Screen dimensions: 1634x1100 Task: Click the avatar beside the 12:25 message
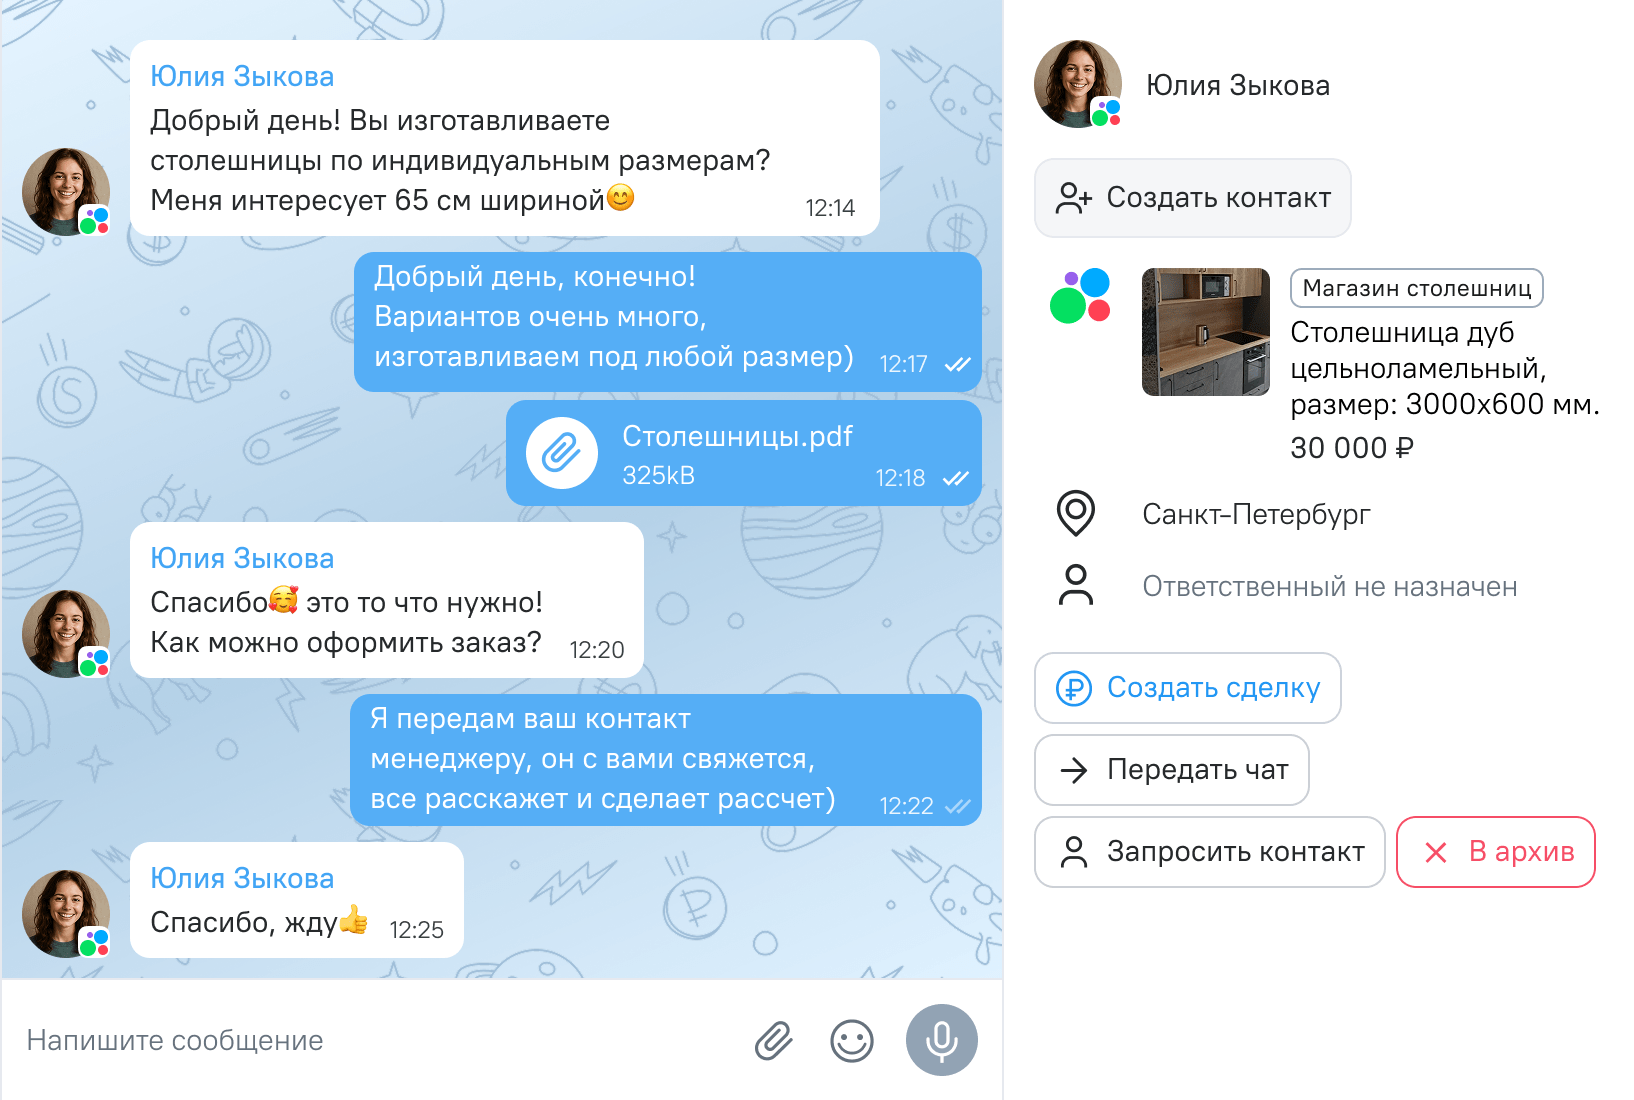click(66, 914)
